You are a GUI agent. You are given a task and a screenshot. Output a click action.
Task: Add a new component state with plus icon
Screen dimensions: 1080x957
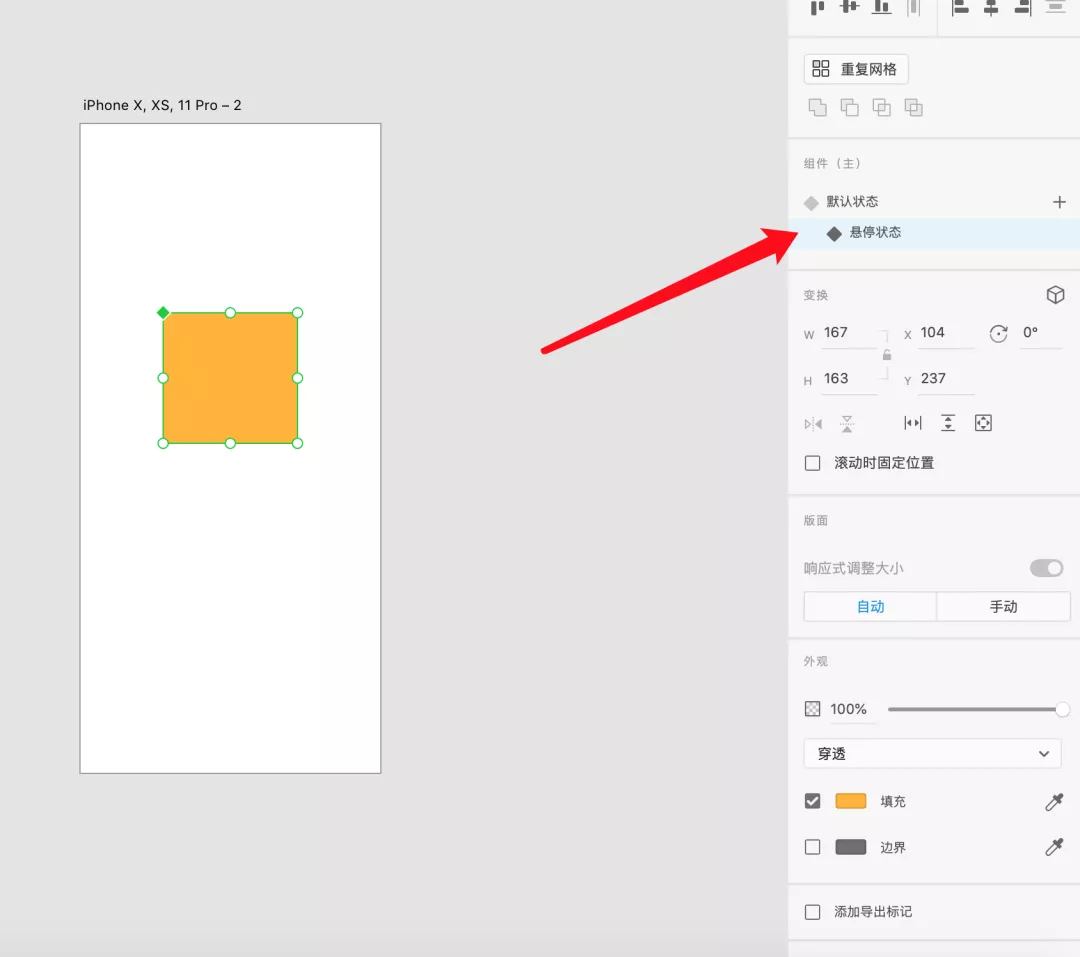pyautogui.click(x=1059, y=202)
